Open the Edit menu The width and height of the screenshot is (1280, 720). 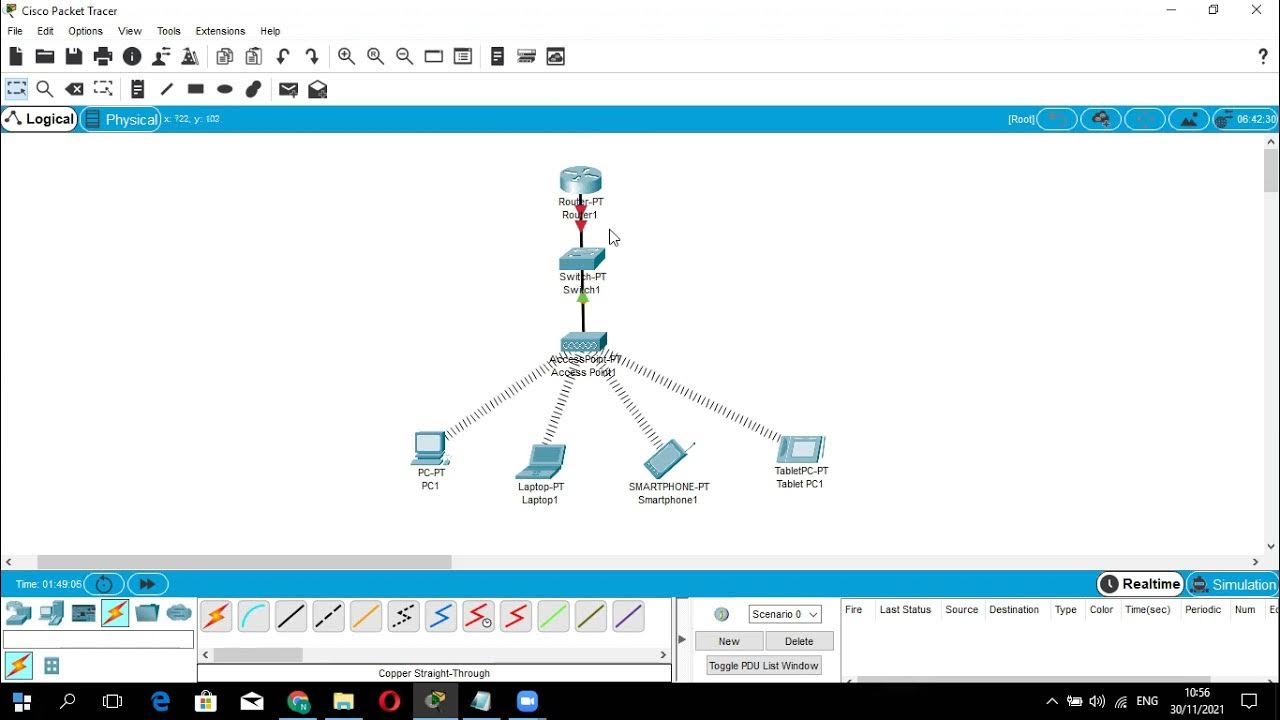[x=46, y=31]
